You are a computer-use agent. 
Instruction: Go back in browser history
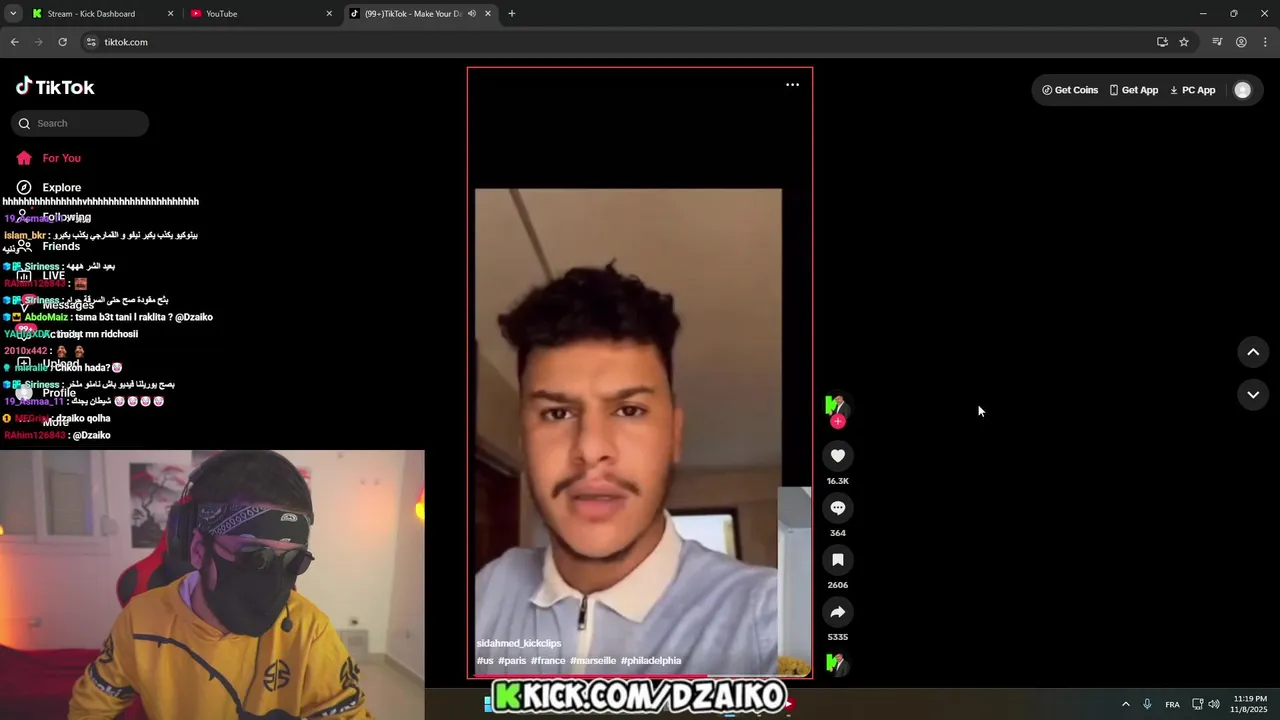[x=14, y=42]
